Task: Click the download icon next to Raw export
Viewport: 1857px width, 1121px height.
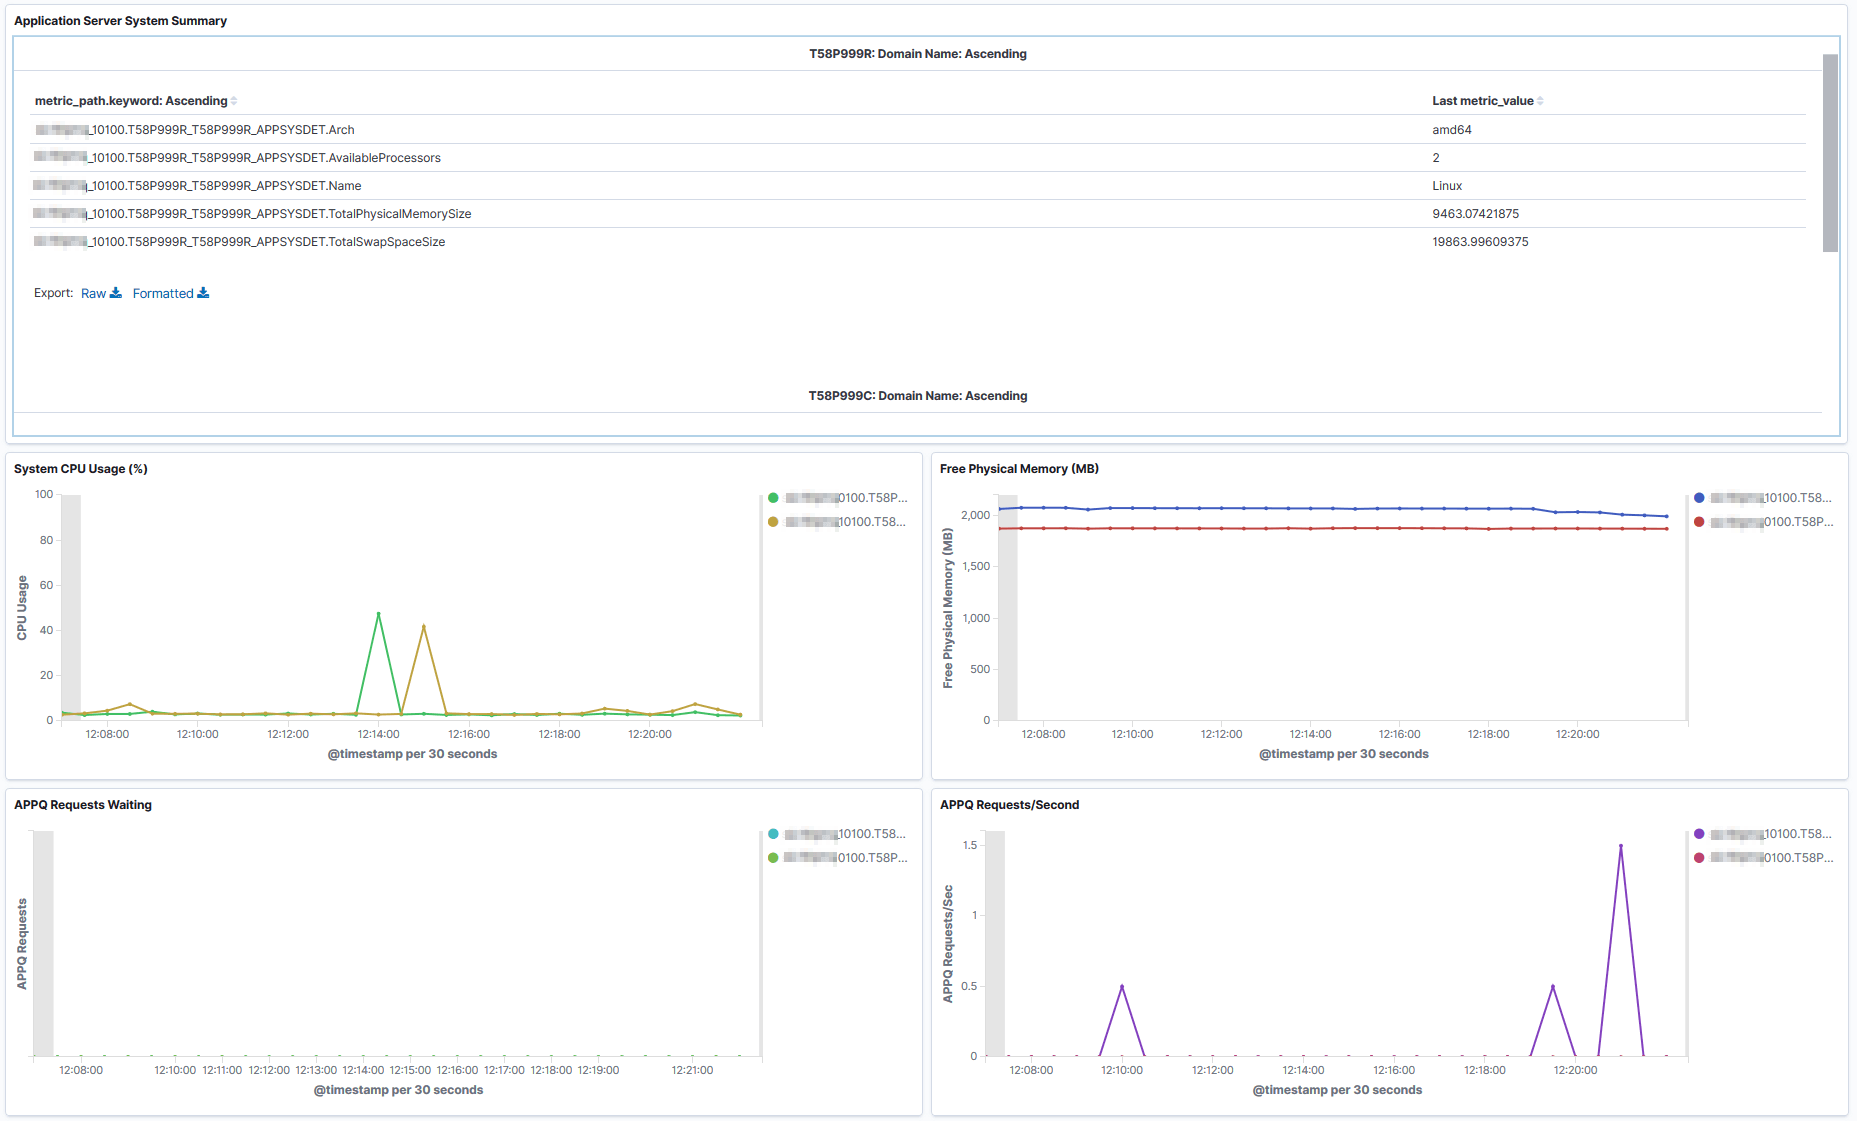Action: [115, 293]
